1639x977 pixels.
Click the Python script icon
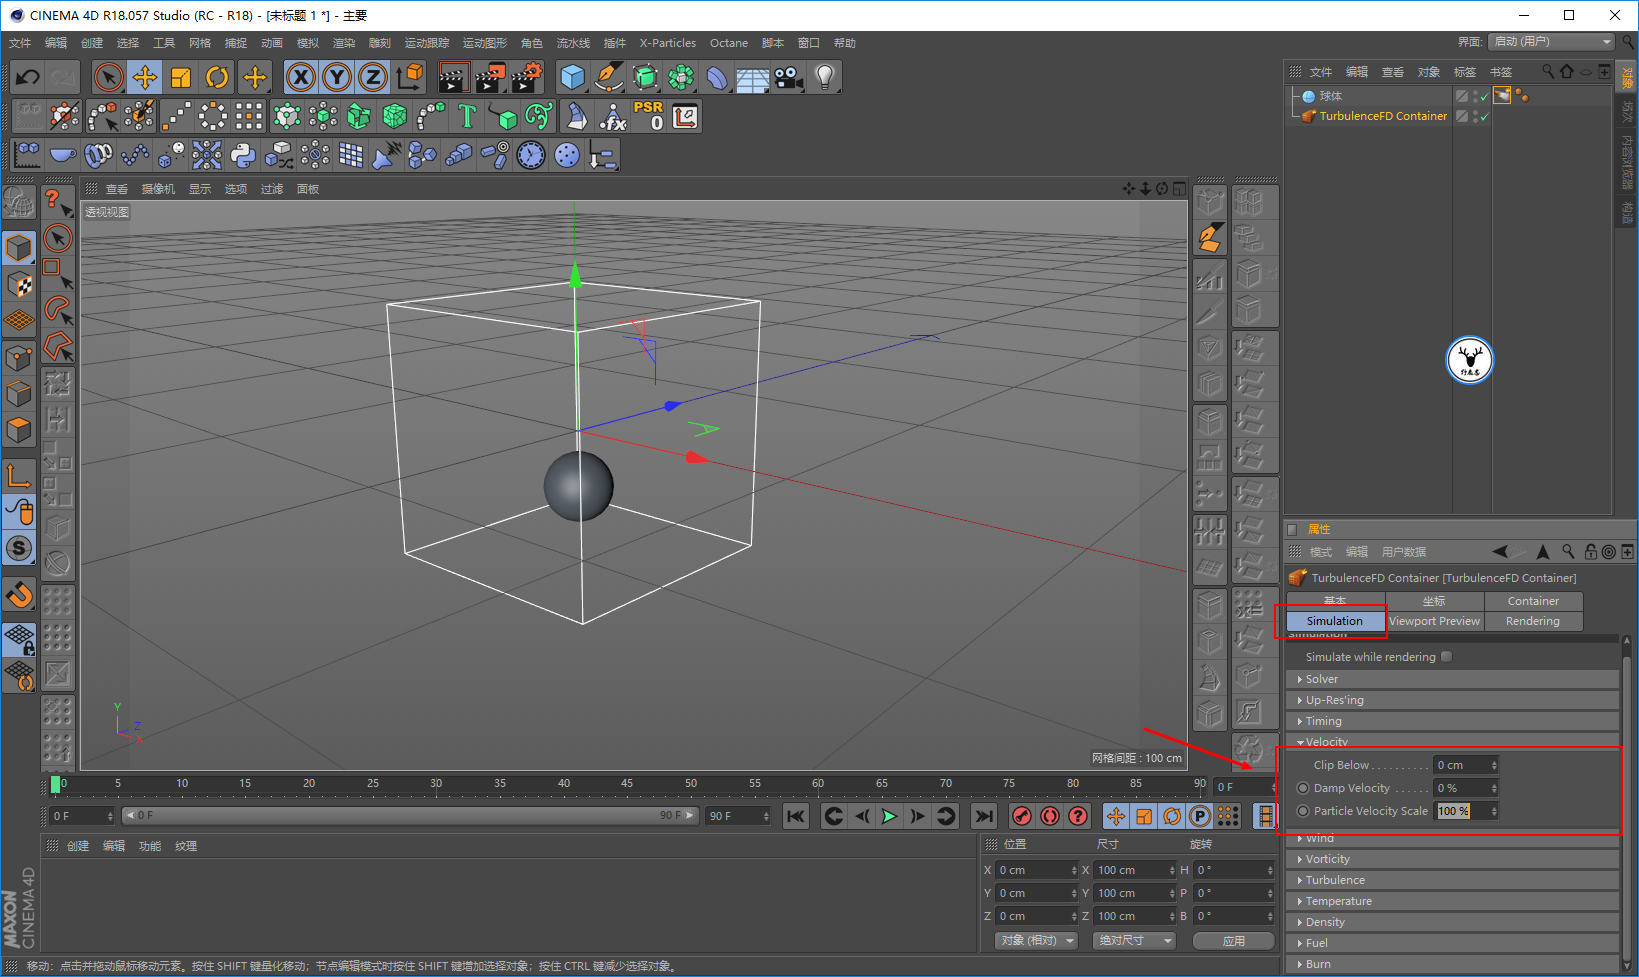point(243,155)
